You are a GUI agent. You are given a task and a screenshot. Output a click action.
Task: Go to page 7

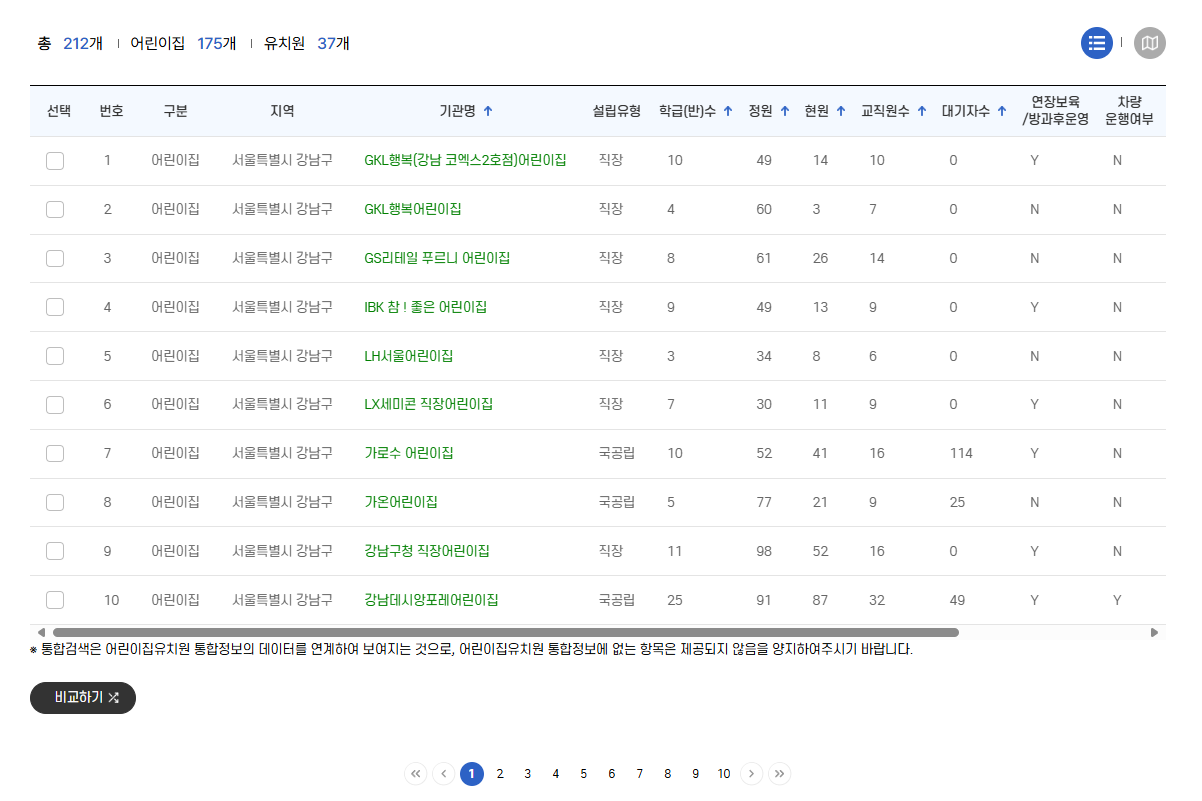click(x=640, y=773)
